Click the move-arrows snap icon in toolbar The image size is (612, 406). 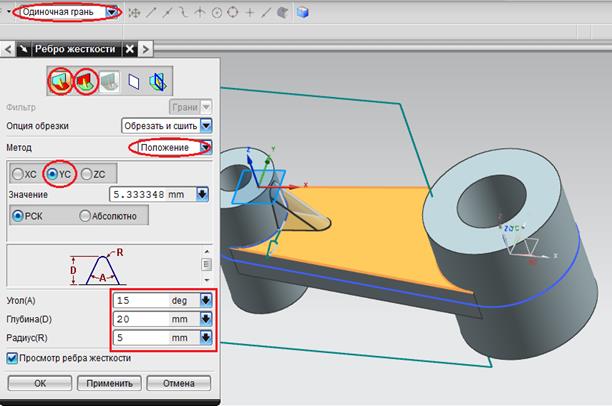tap(136, 13)
